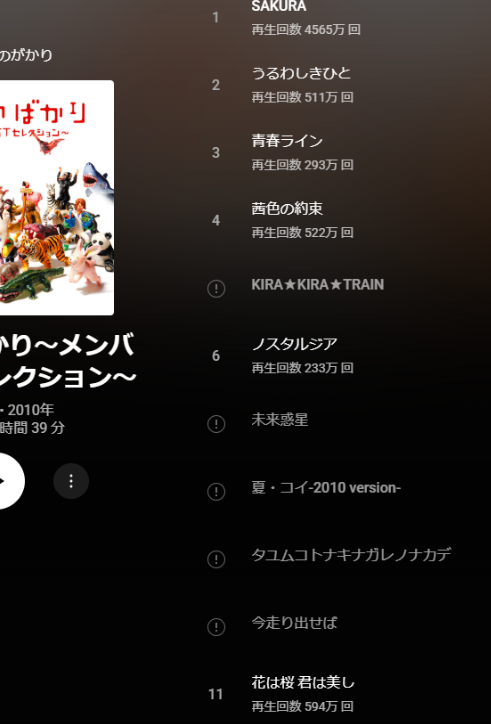
Task: Open the album cover artwork
Action: pyautogui.click(x=57, y=198)
